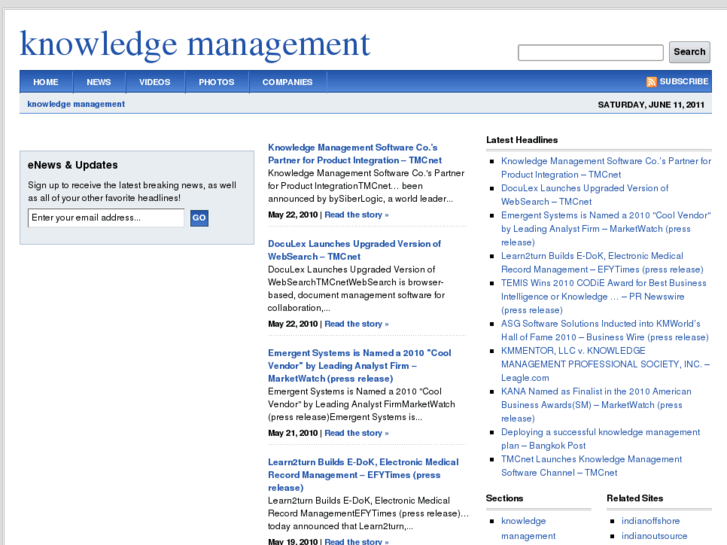Click the knowledge management site title

click(195, 45)
